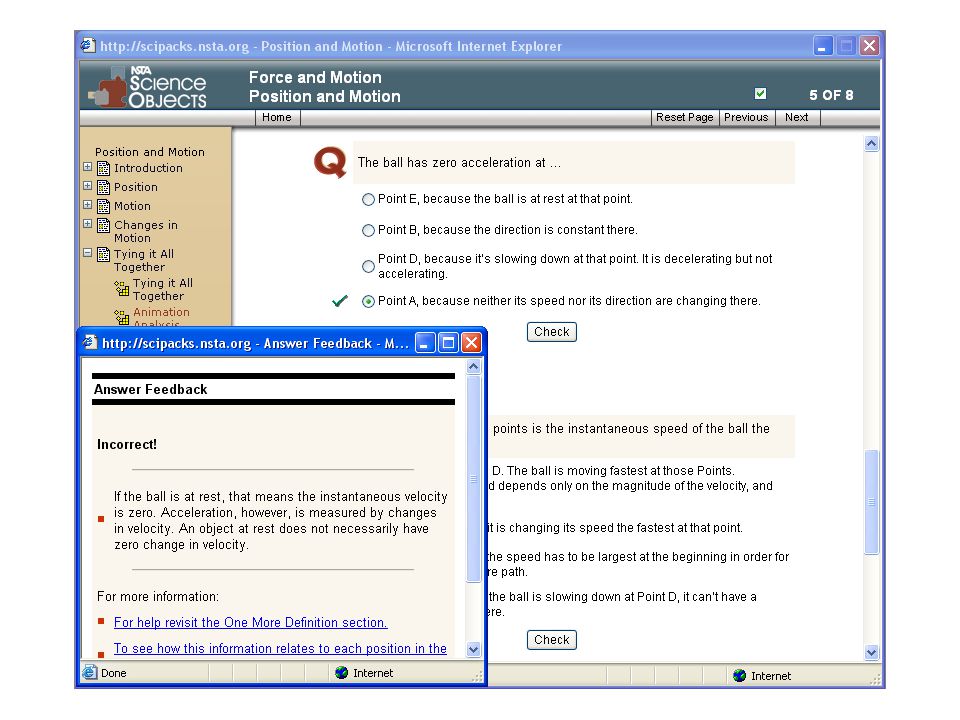This screenshot has height=720, width=960.
Task: Click the Answer Feedback scroll down arrow
Action: (x=473, y=650)
